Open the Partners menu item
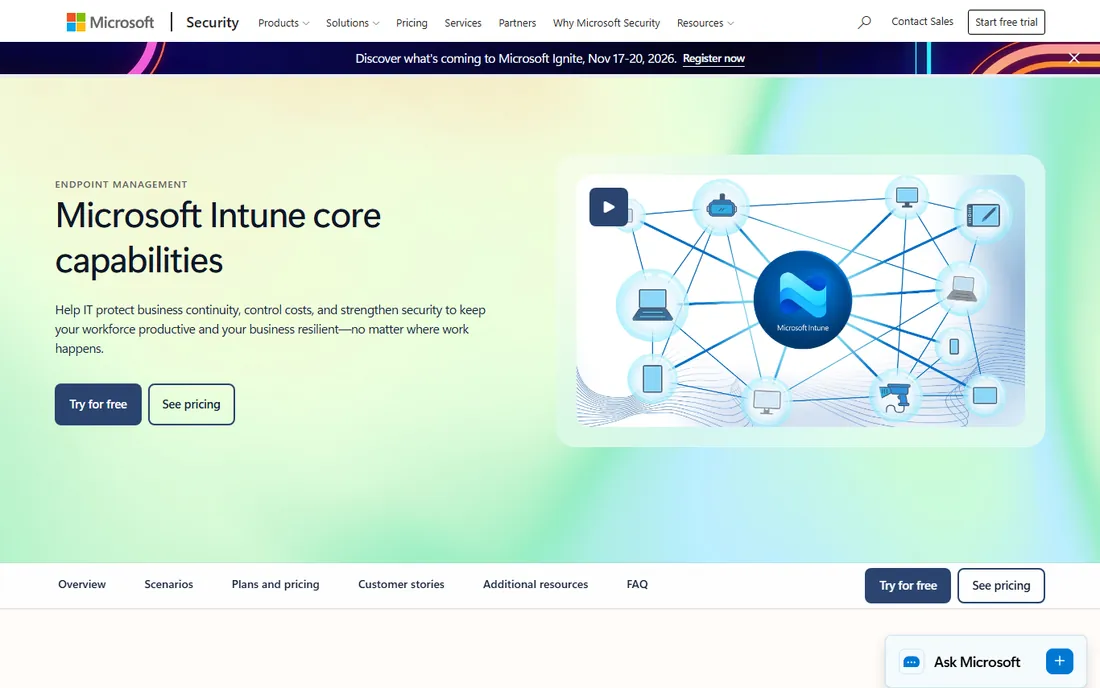Image resolution: width=1100 pixels, height=688 pixels. (517, 23)
